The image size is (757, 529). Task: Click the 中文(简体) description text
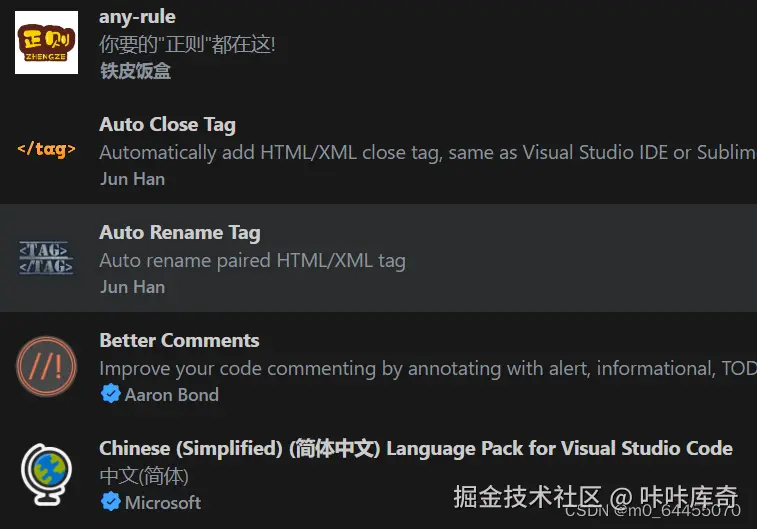click(144, 476)
